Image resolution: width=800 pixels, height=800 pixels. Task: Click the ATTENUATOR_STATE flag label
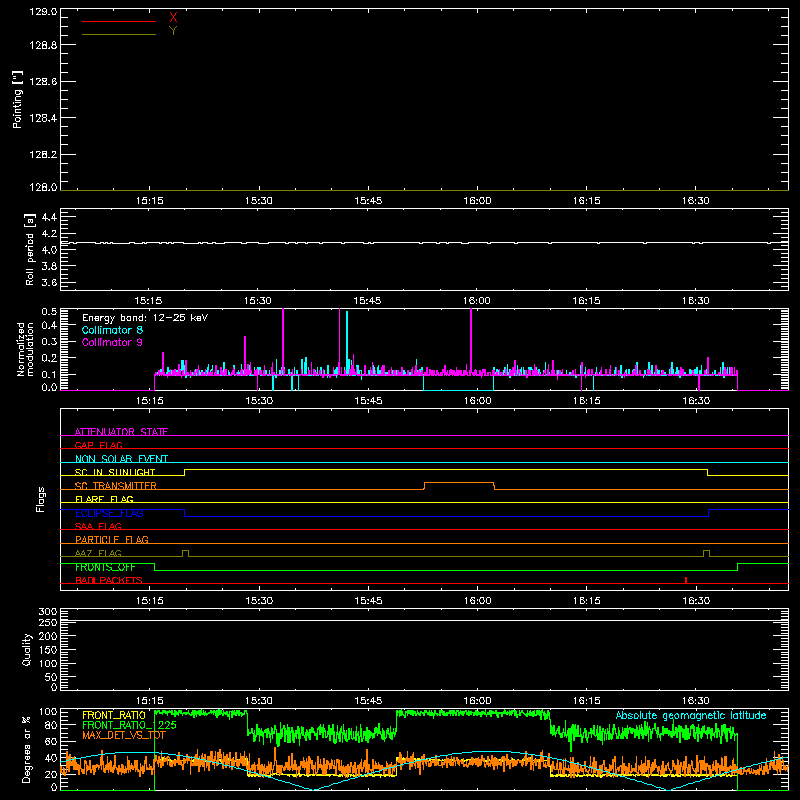pos(121,432)
